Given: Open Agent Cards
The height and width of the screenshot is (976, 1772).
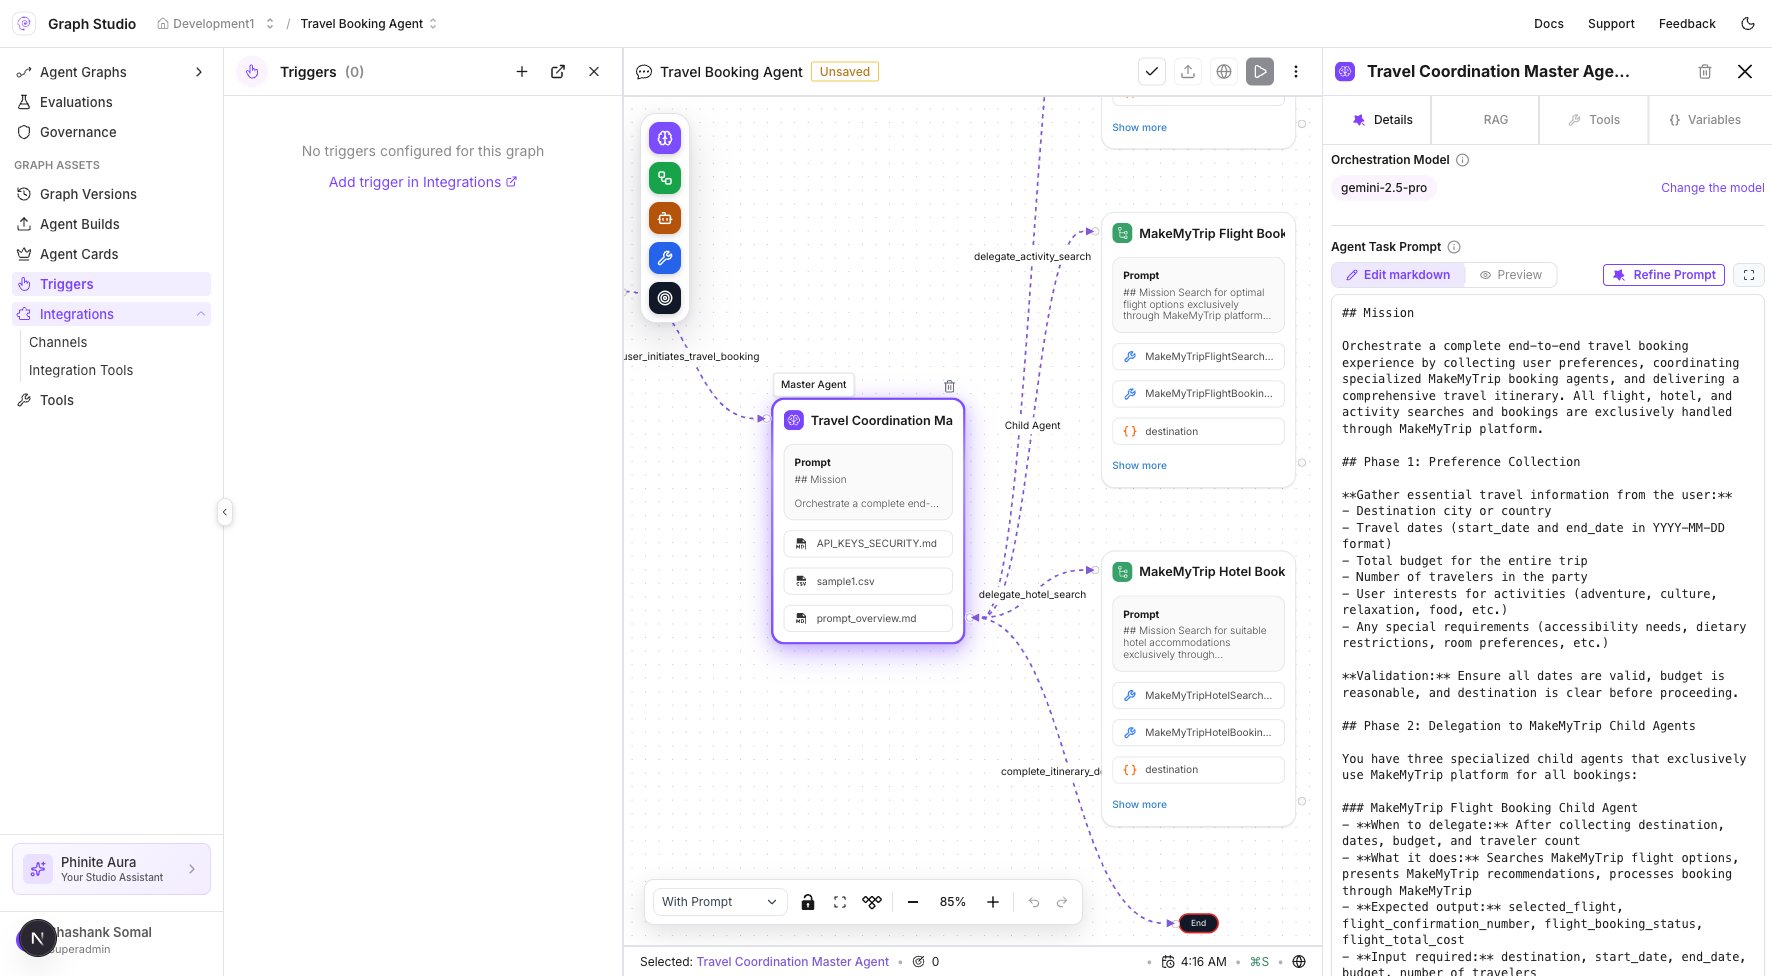Looking at the screenshot, I should (x=111, y=254).
